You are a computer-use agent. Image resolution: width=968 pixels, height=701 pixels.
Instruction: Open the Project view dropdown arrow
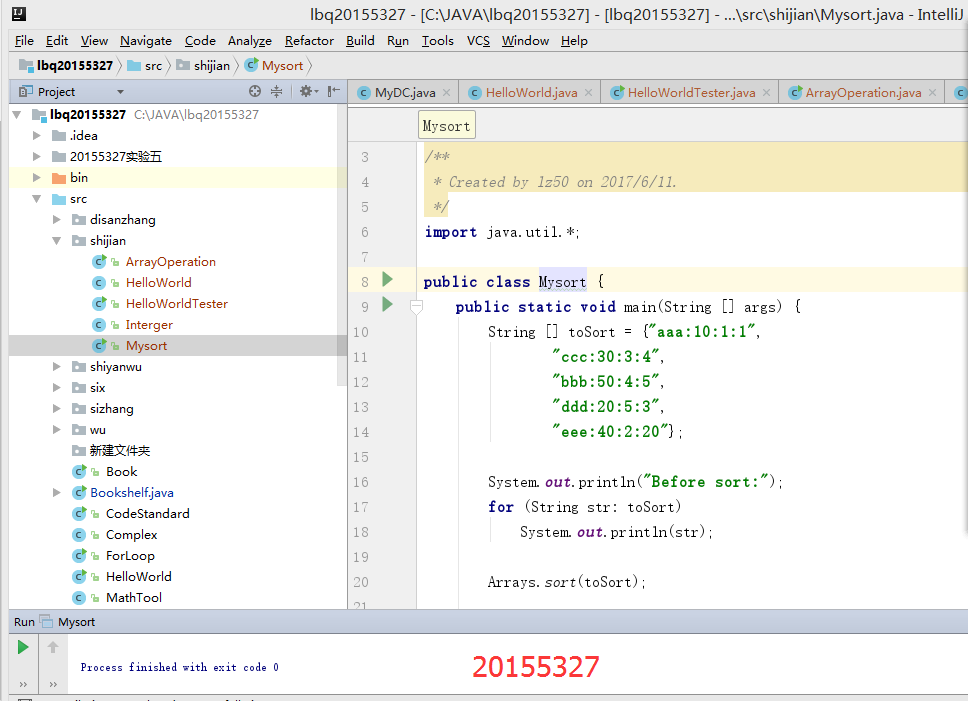click(120, 92)
